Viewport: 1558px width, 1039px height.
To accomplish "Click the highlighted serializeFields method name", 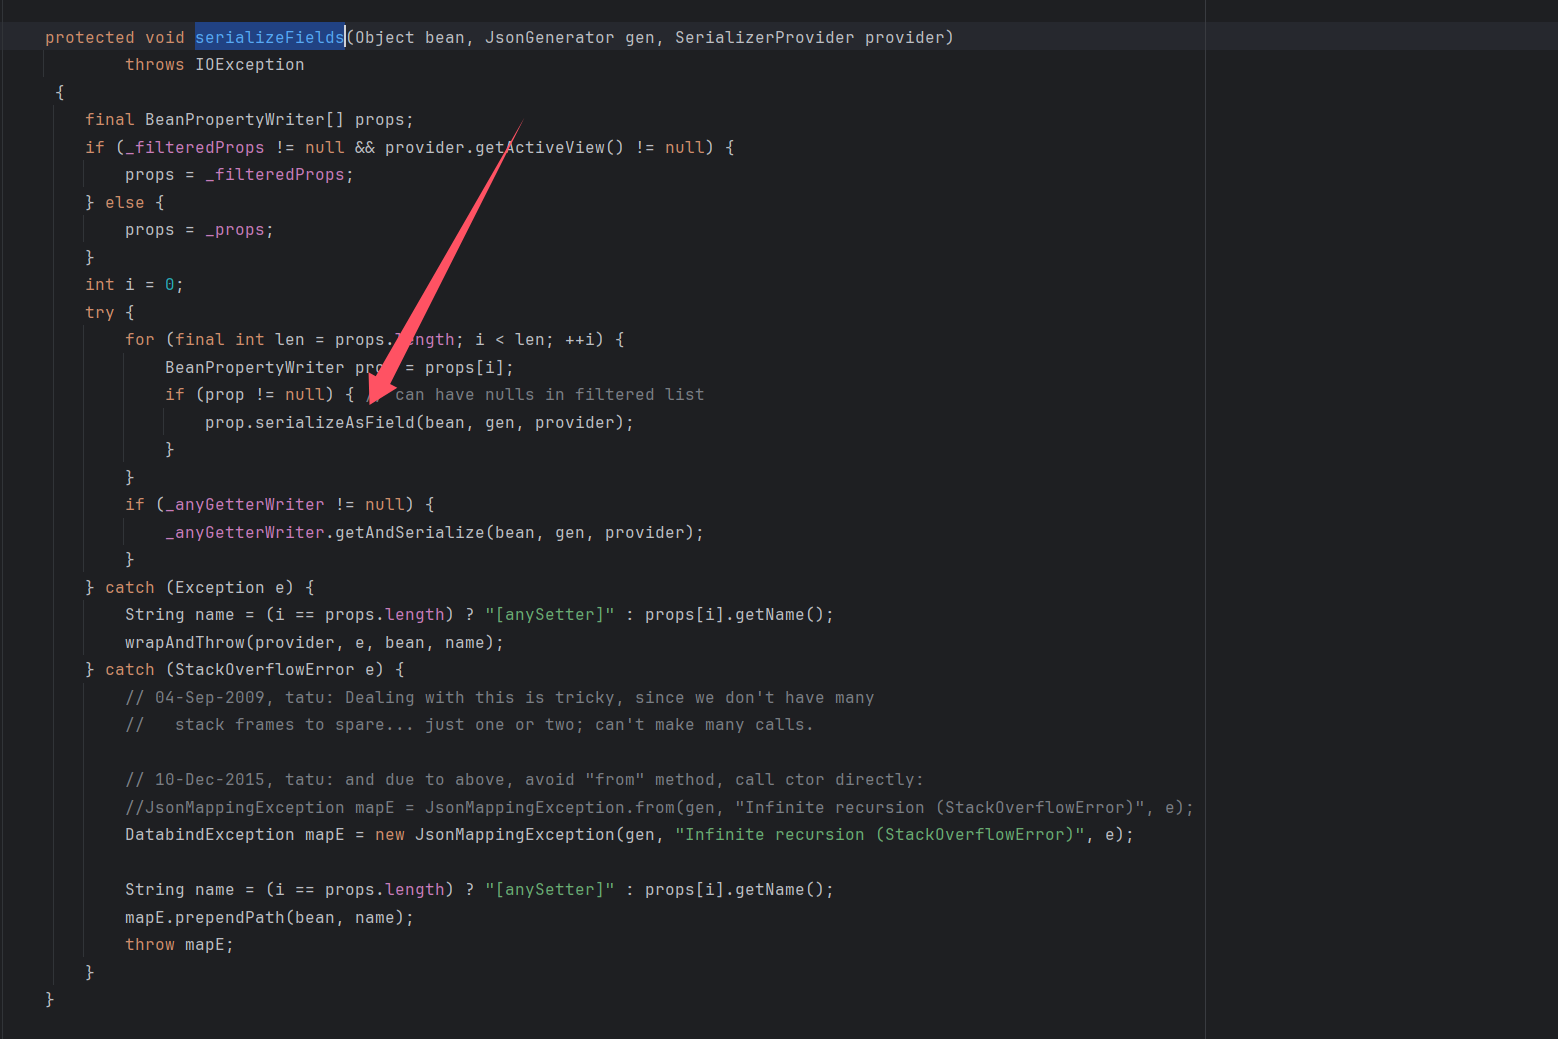I will [x=270, y=37].
